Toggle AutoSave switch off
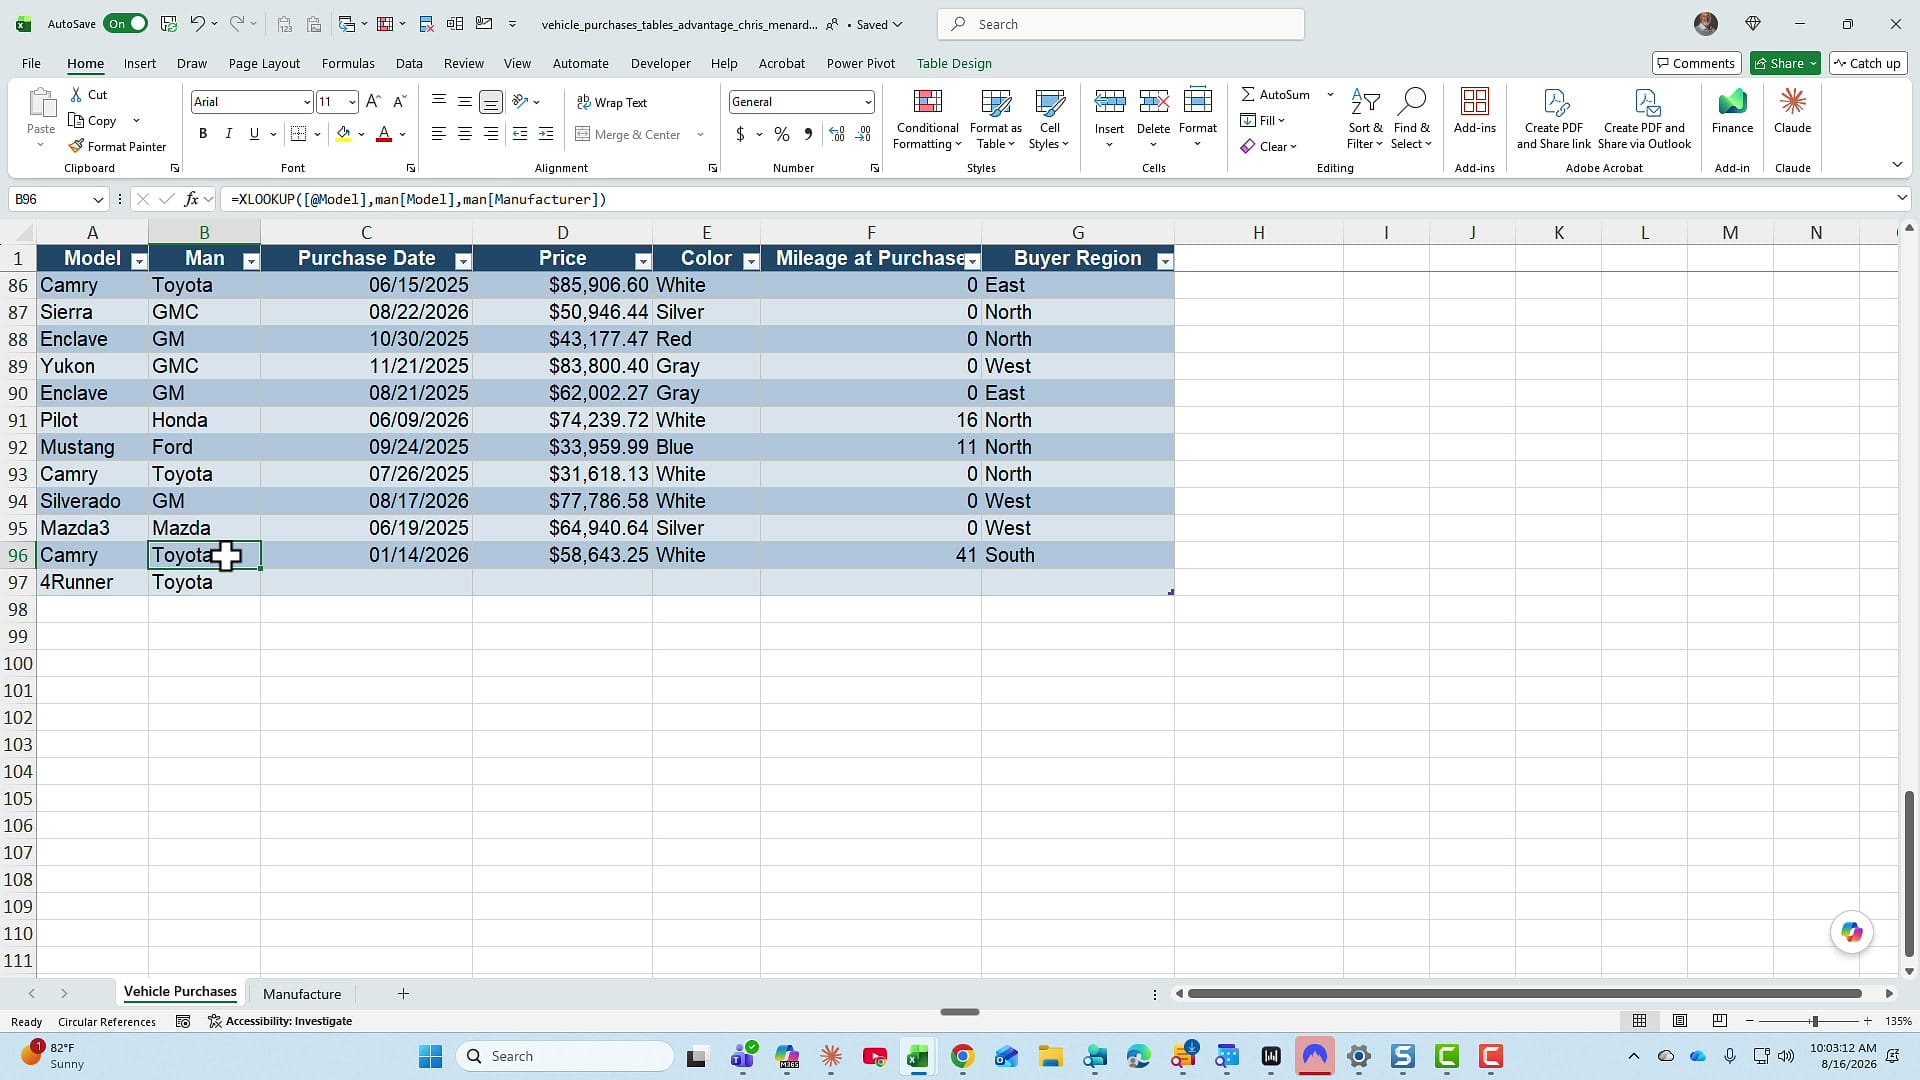1920x1080 pixels. [127, 24]
